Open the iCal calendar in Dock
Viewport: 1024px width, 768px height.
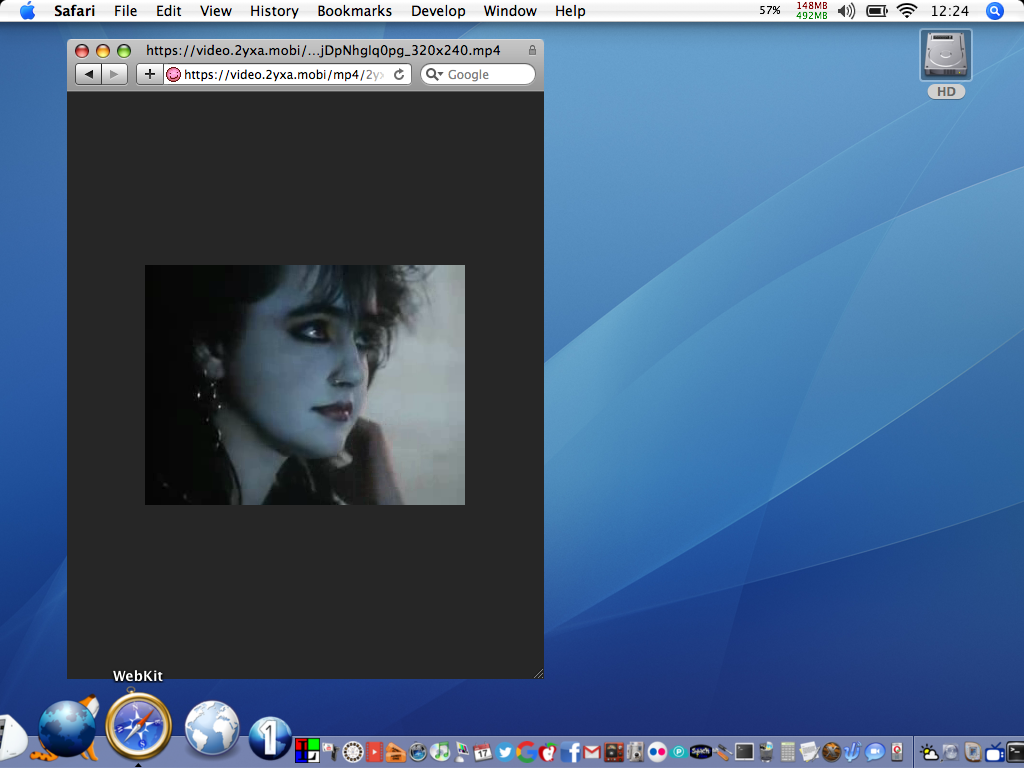[x=483, y=752]
